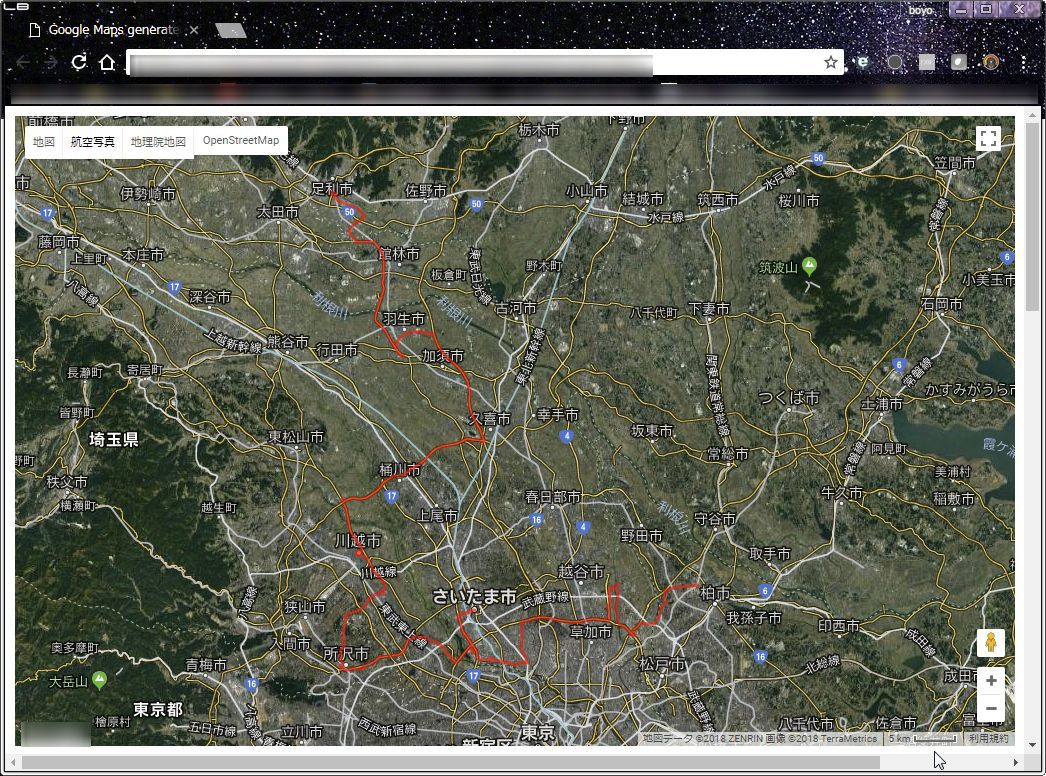The height and width of the screenshot is (776, 1046).
Task: Click the 柏市 label on the map
Action: tap(716, 593)
